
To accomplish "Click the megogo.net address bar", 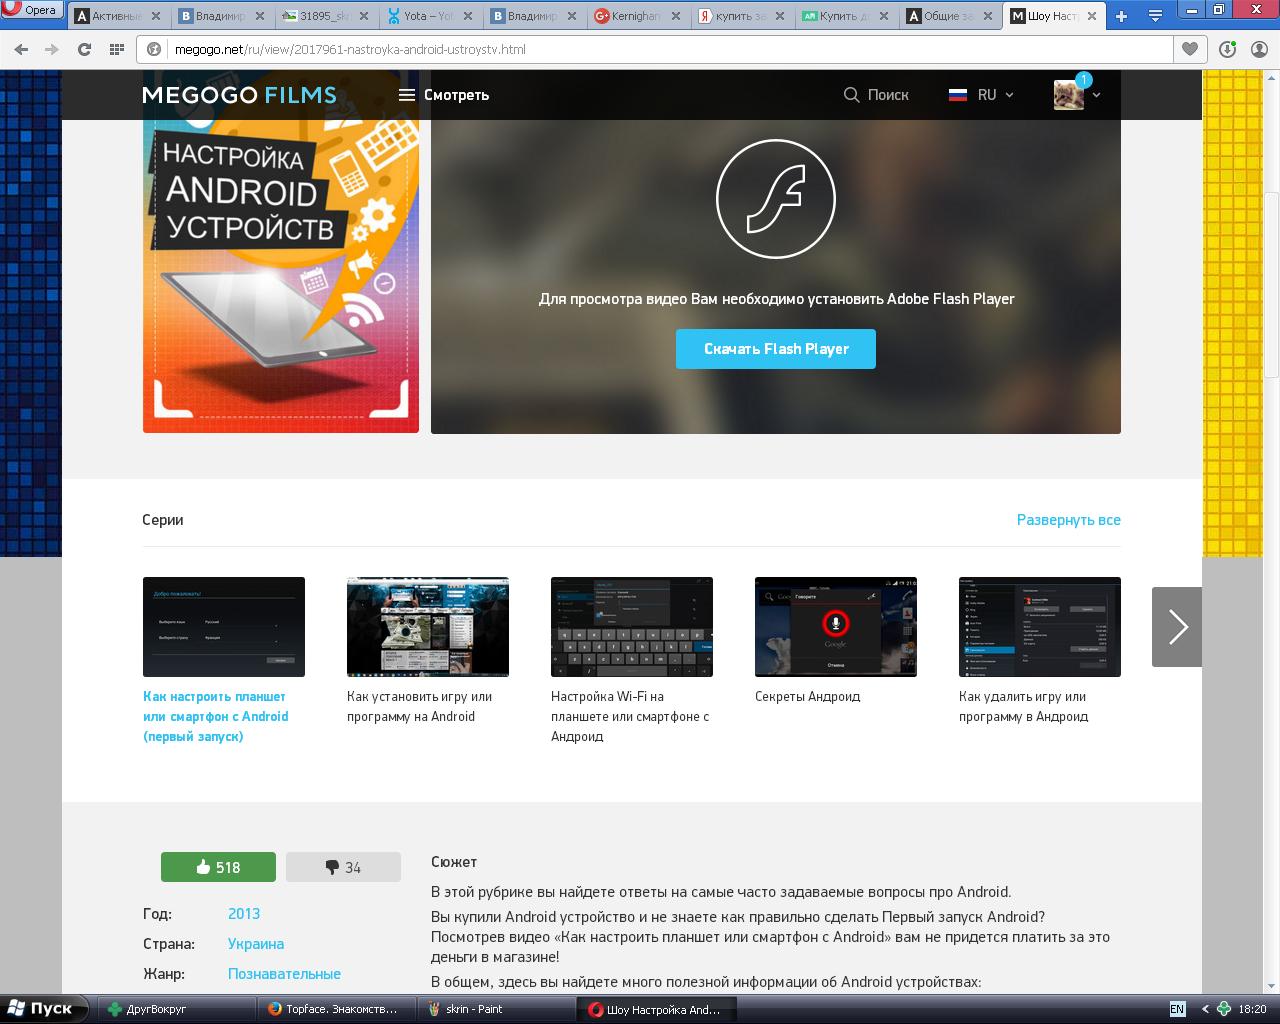I will [655, 49].
